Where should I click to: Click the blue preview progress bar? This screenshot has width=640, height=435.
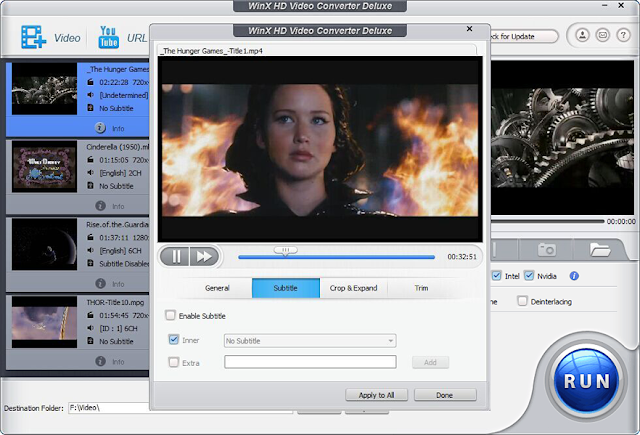(336, 257)
